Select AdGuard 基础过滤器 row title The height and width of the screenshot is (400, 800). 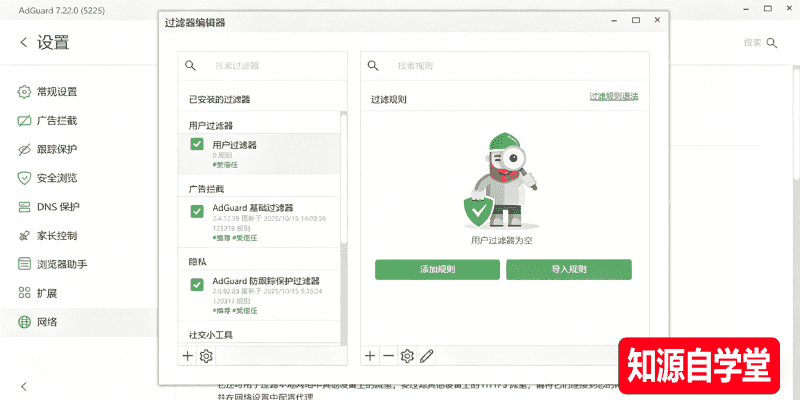(253, 208)
